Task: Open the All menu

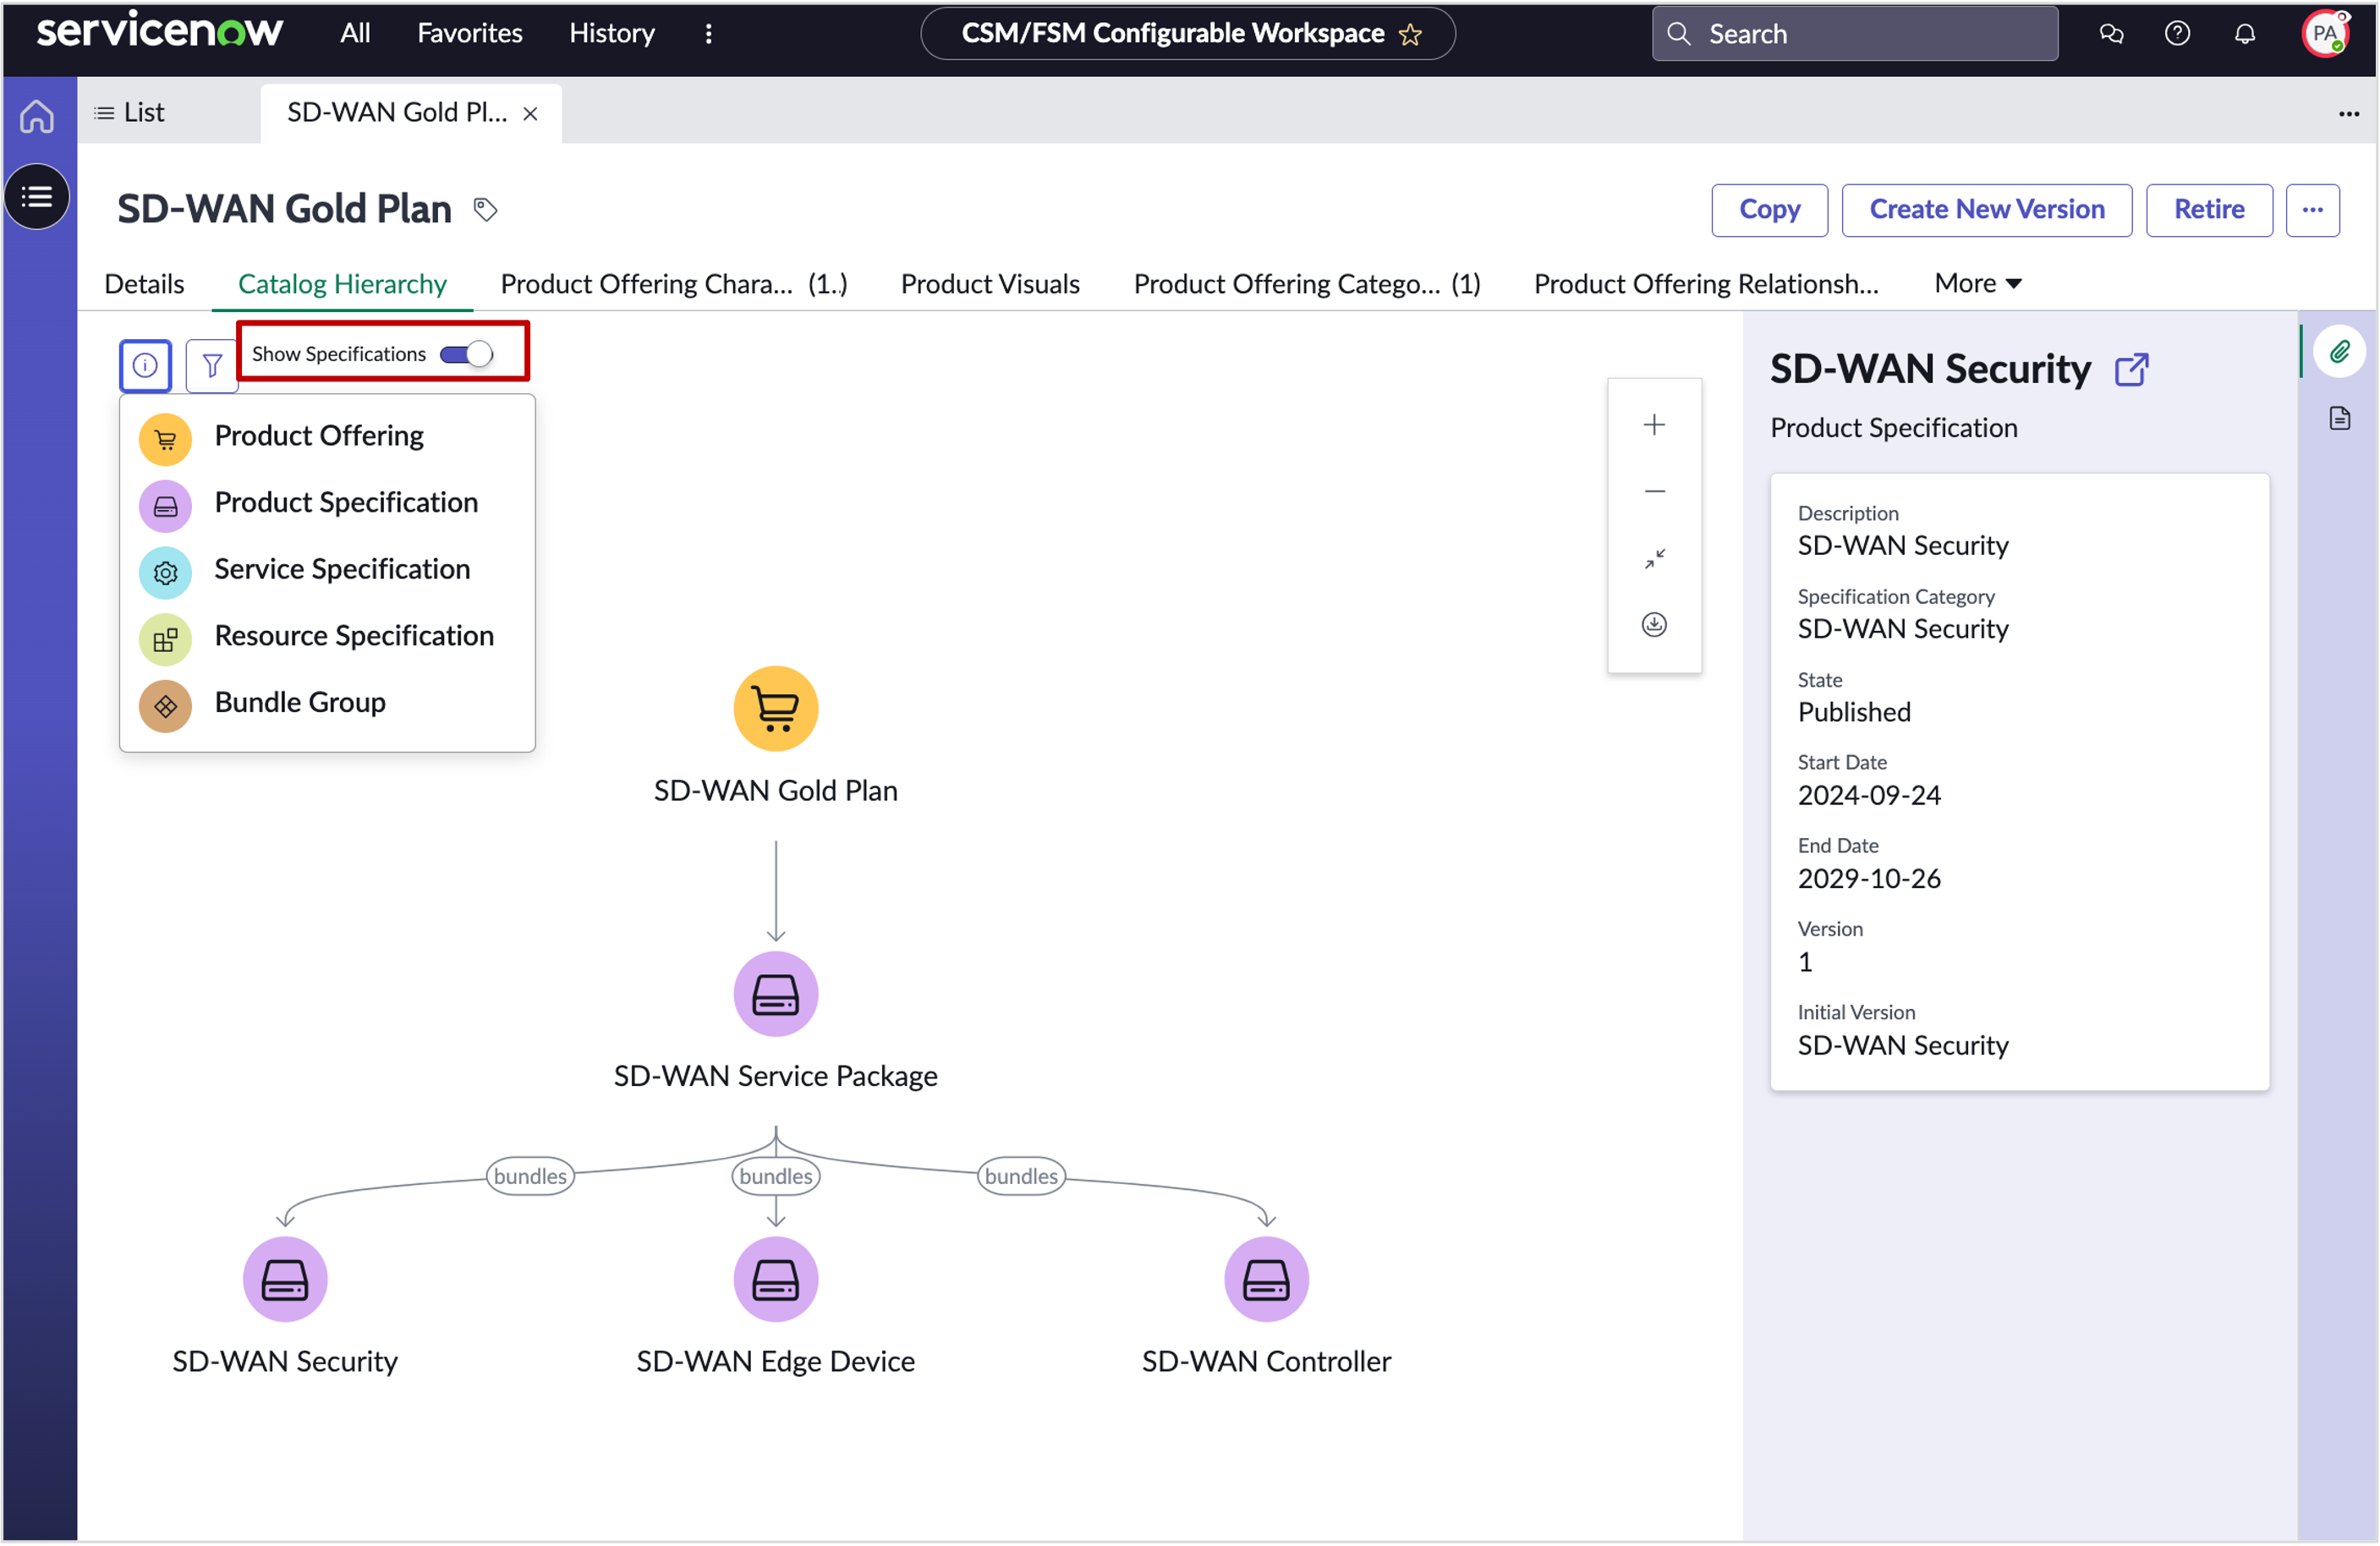Action: pos(355,33)
